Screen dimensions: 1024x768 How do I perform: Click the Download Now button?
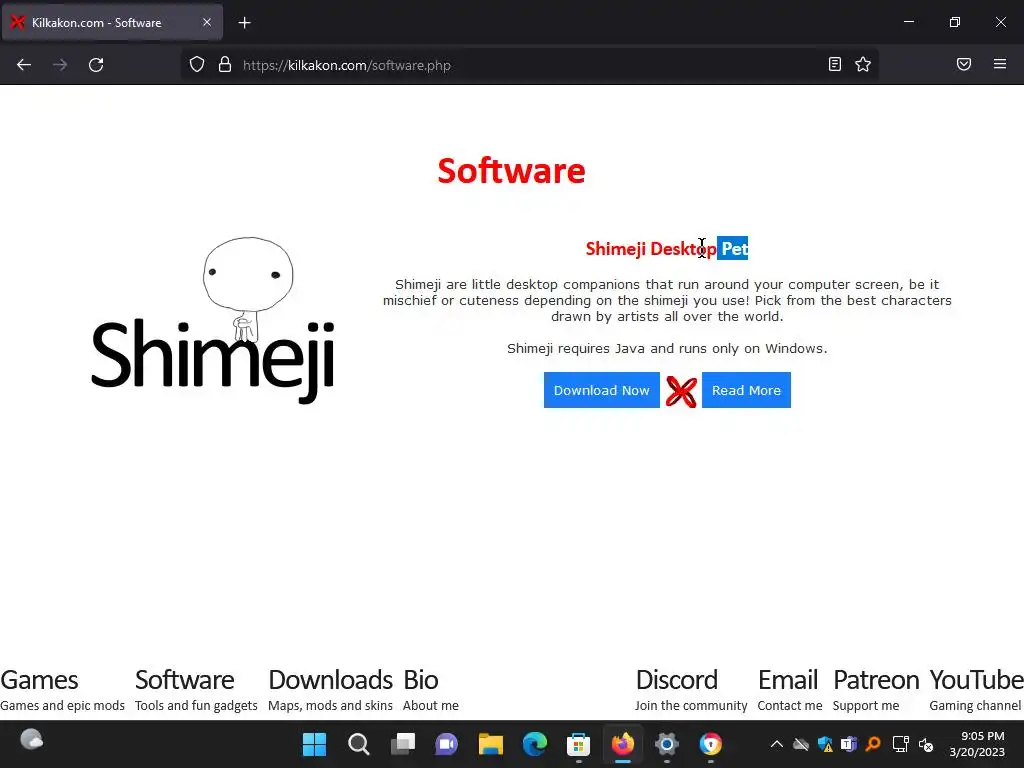[601, 390]
